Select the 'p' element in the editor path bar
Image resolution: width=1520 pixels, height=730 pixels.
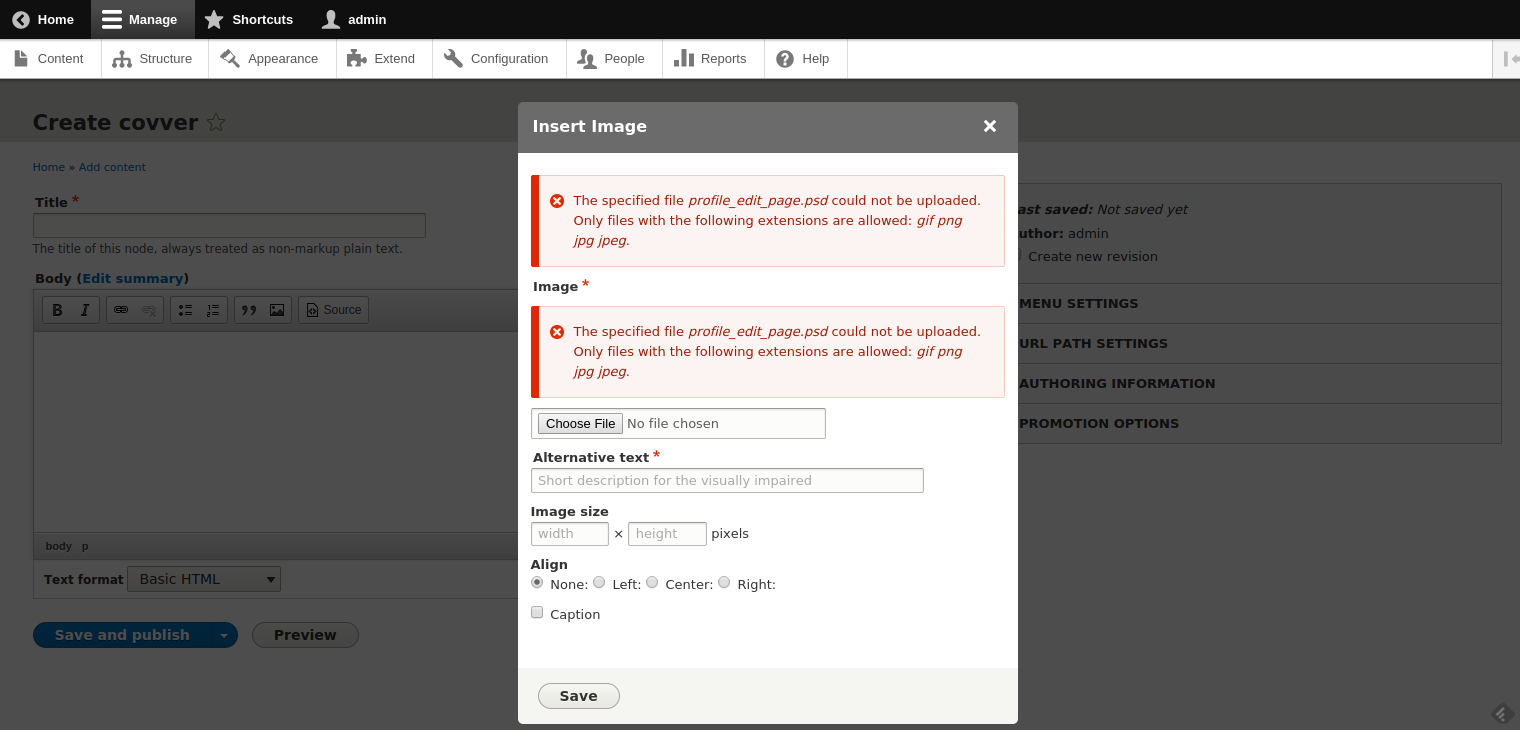(x=85, y=546)
